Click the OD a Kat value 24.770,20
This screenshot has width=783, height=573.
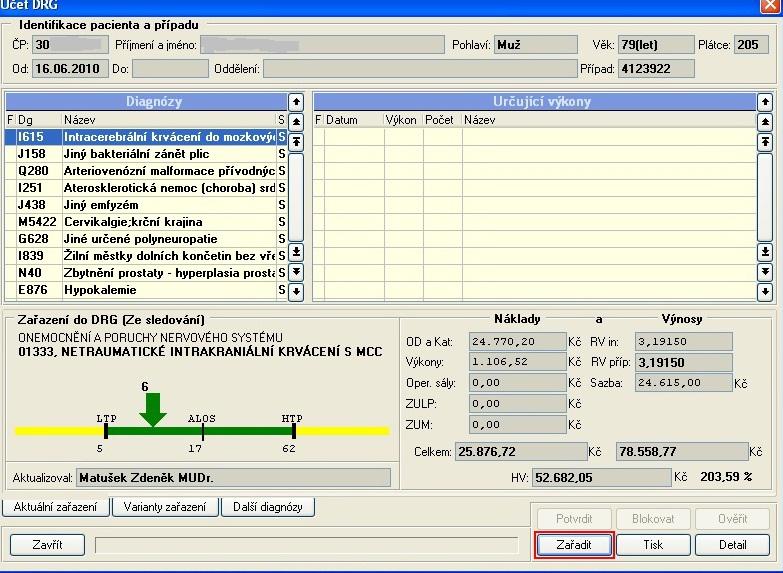point(517,342)
